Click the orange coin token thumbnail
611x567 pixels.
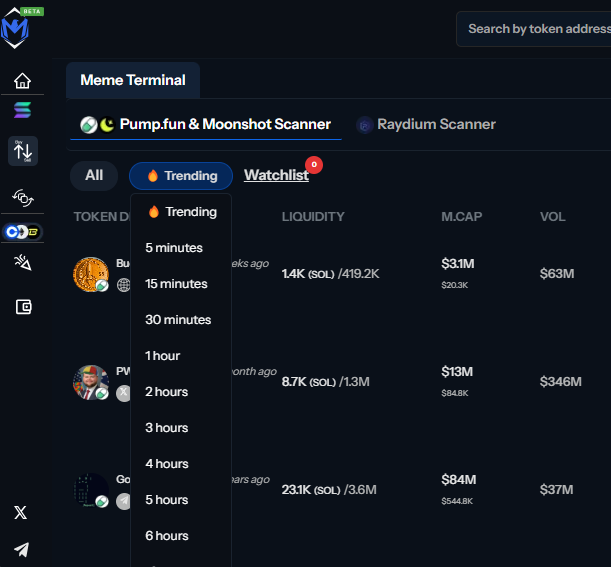pos(91,274)
